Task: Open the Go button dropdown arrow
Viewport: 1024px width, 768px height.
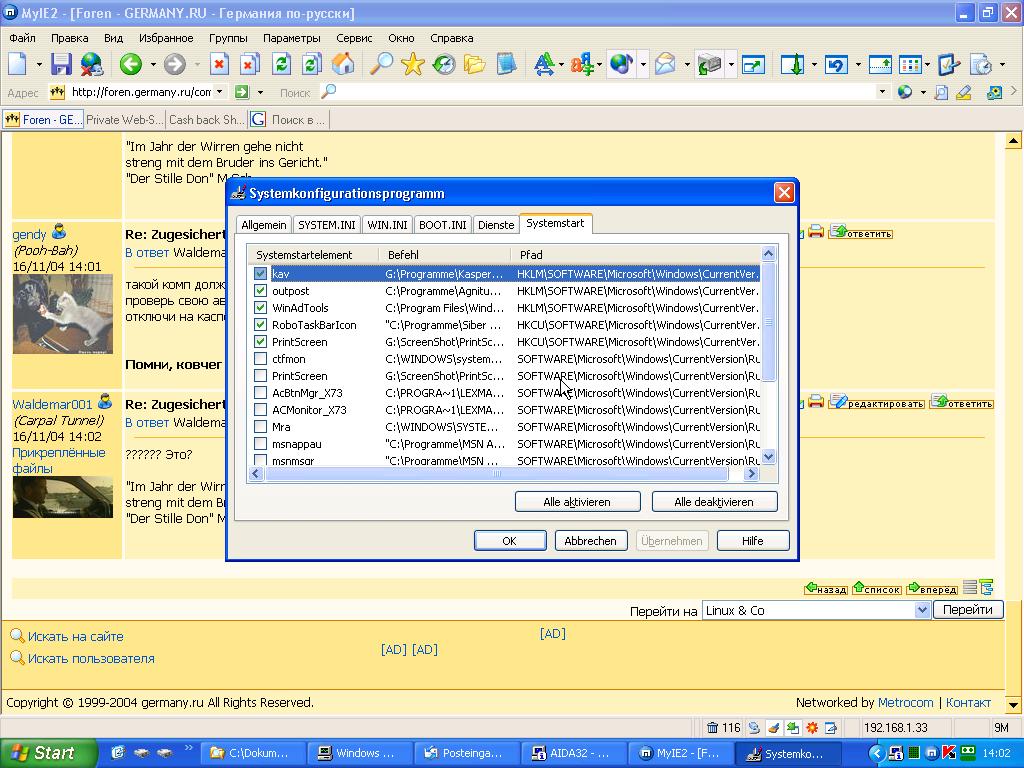Action: [260, 92]
